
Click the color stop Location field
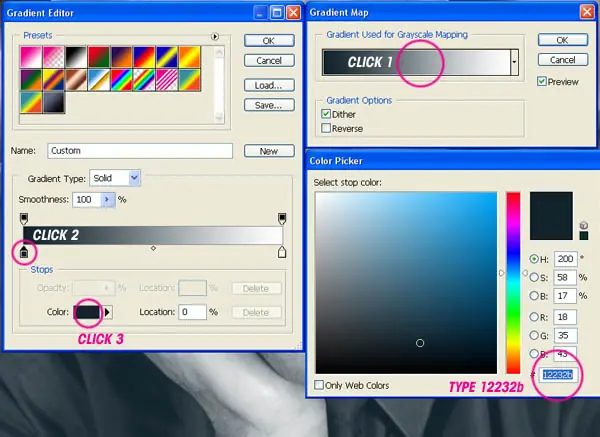[192, 312]
